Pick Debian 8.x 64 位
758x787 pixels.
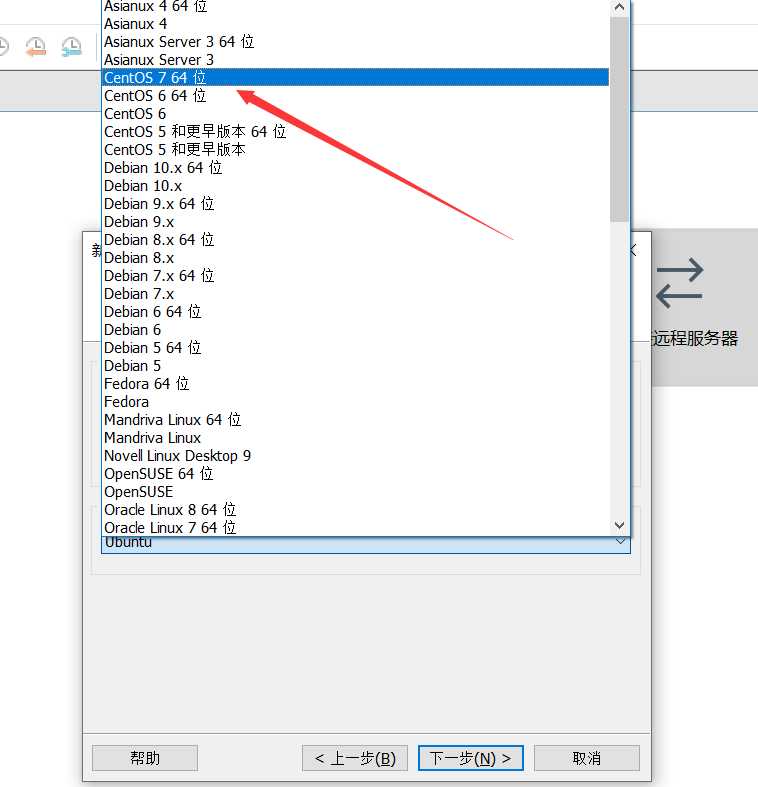[x=356, y=240]
